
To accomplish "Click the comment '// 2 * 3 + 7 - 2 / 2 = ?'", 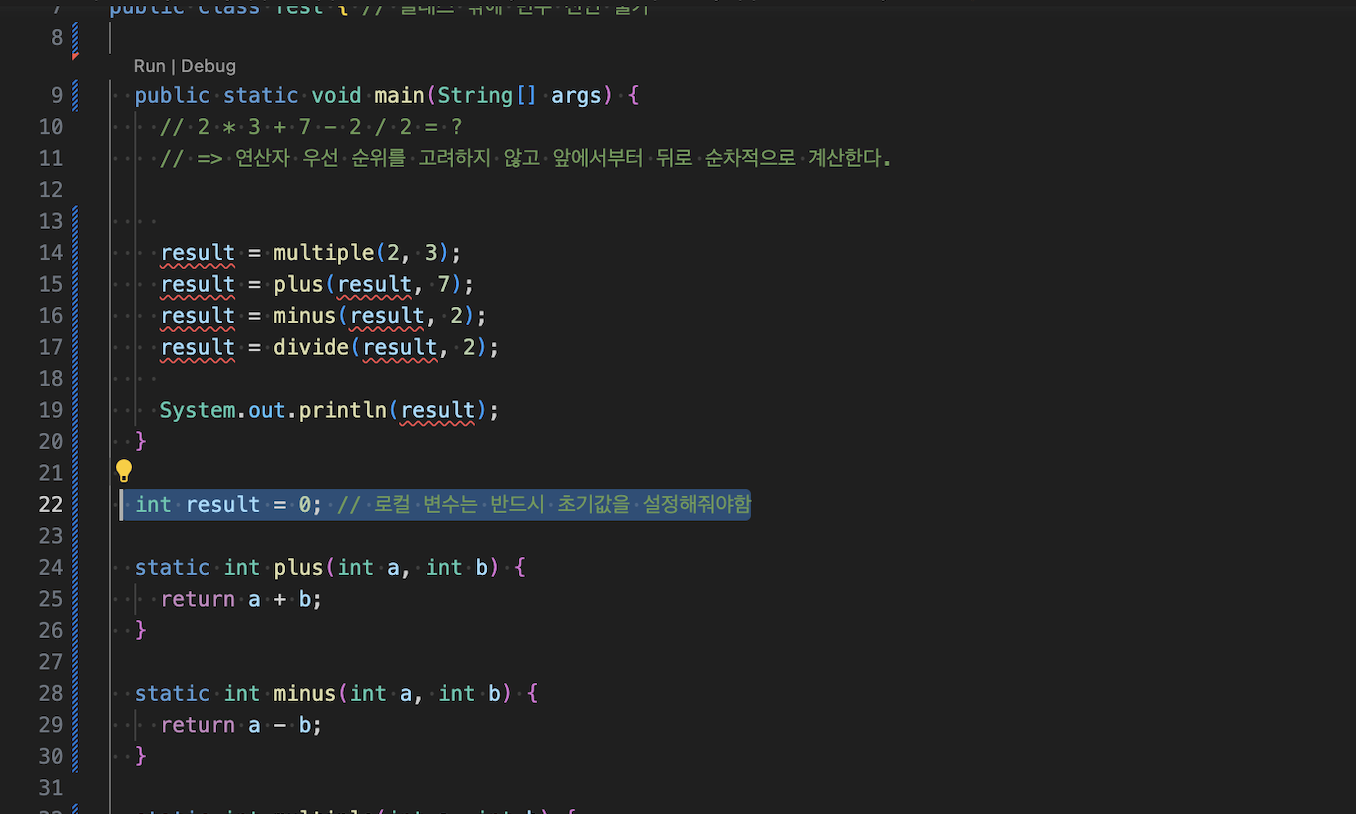I will pyautogui.click(x=311, y=127).
